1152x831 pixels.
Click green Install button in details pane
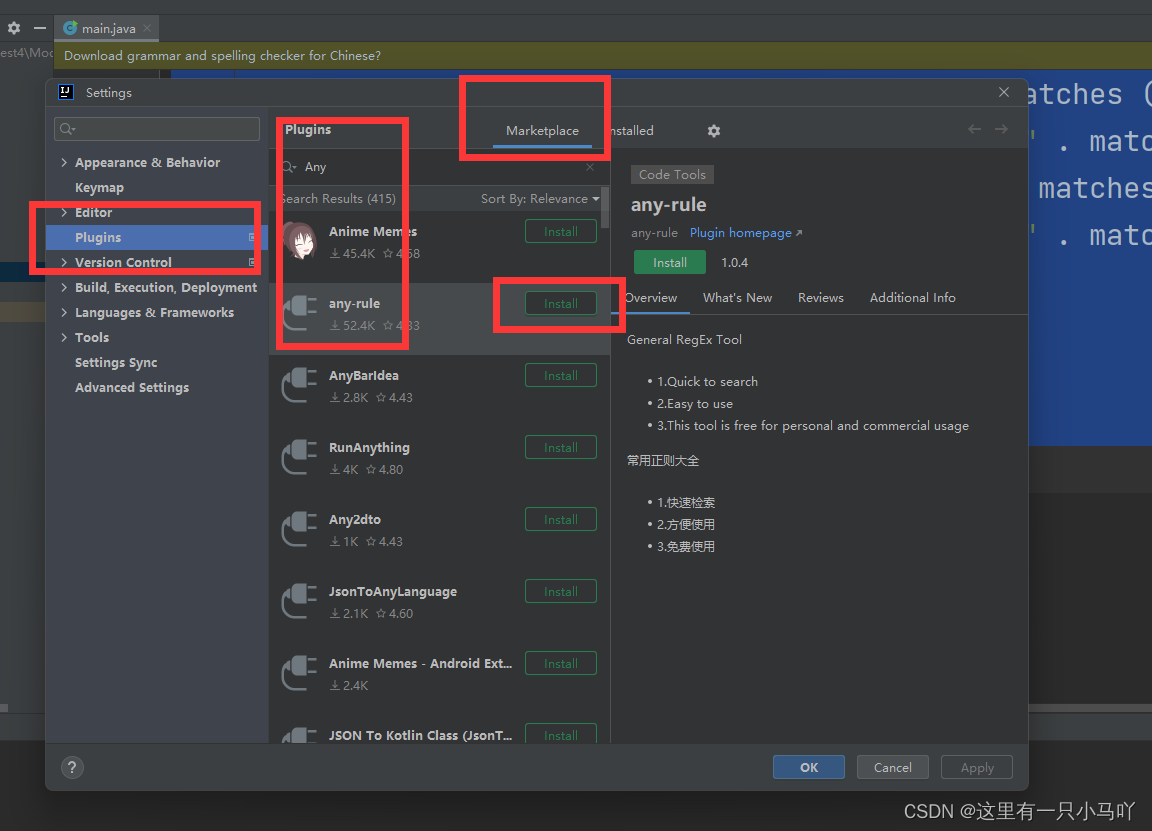(x=669, y=262)
